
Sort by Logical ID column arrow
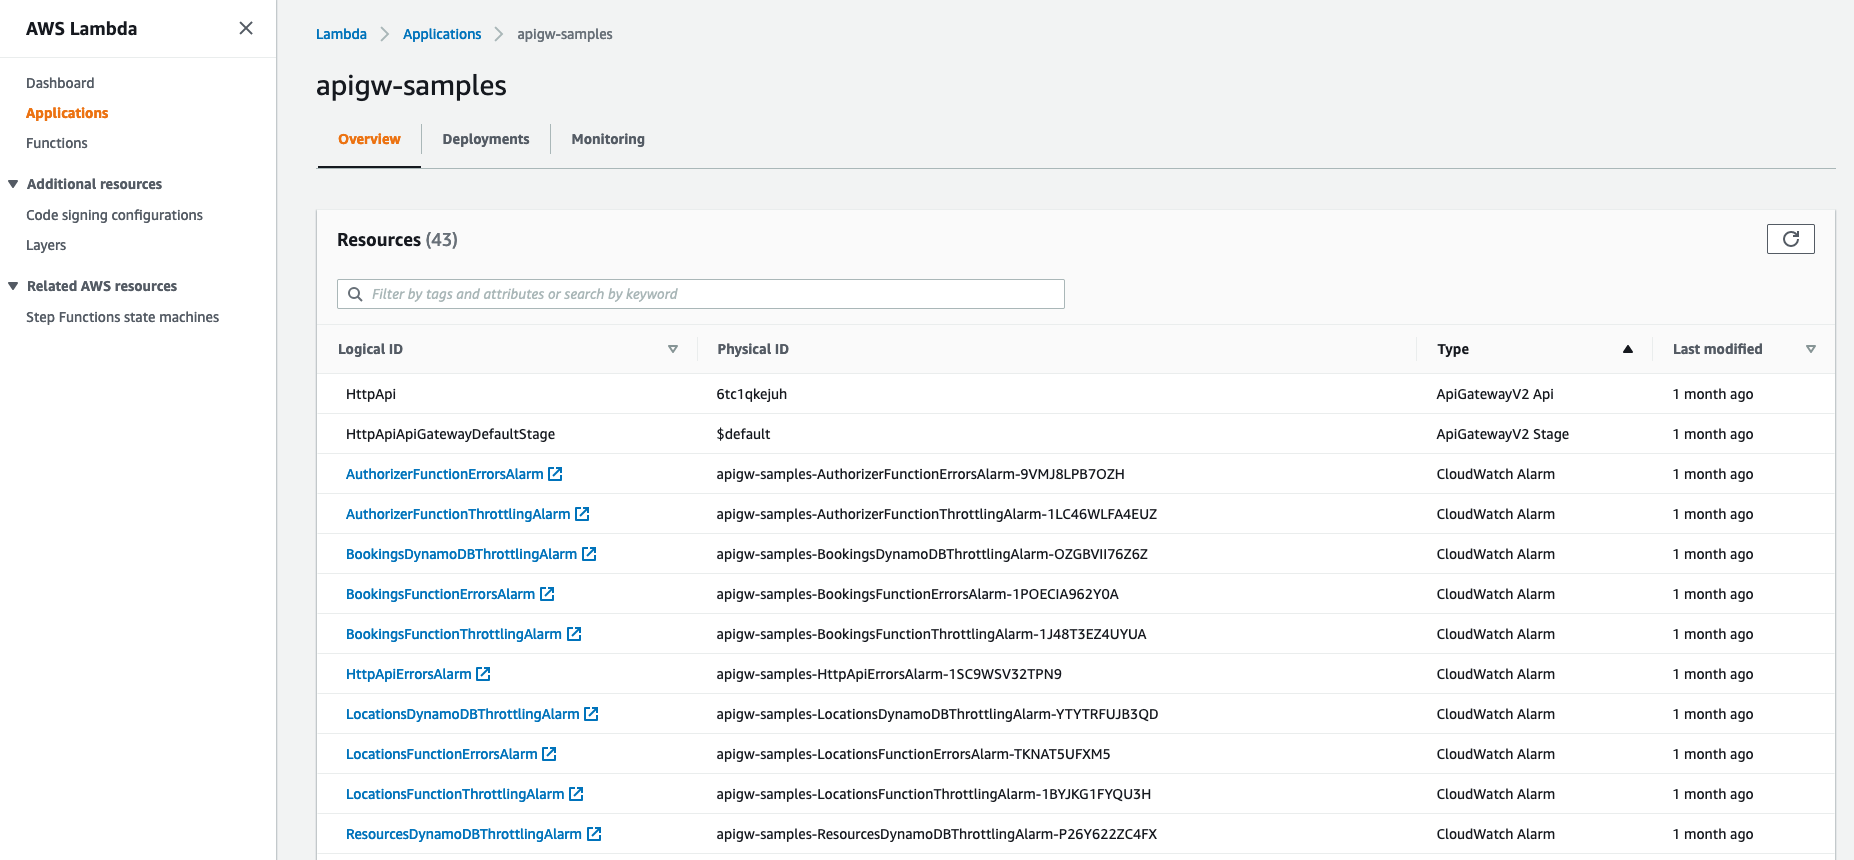pyautogui.click(x=673, y=349)
